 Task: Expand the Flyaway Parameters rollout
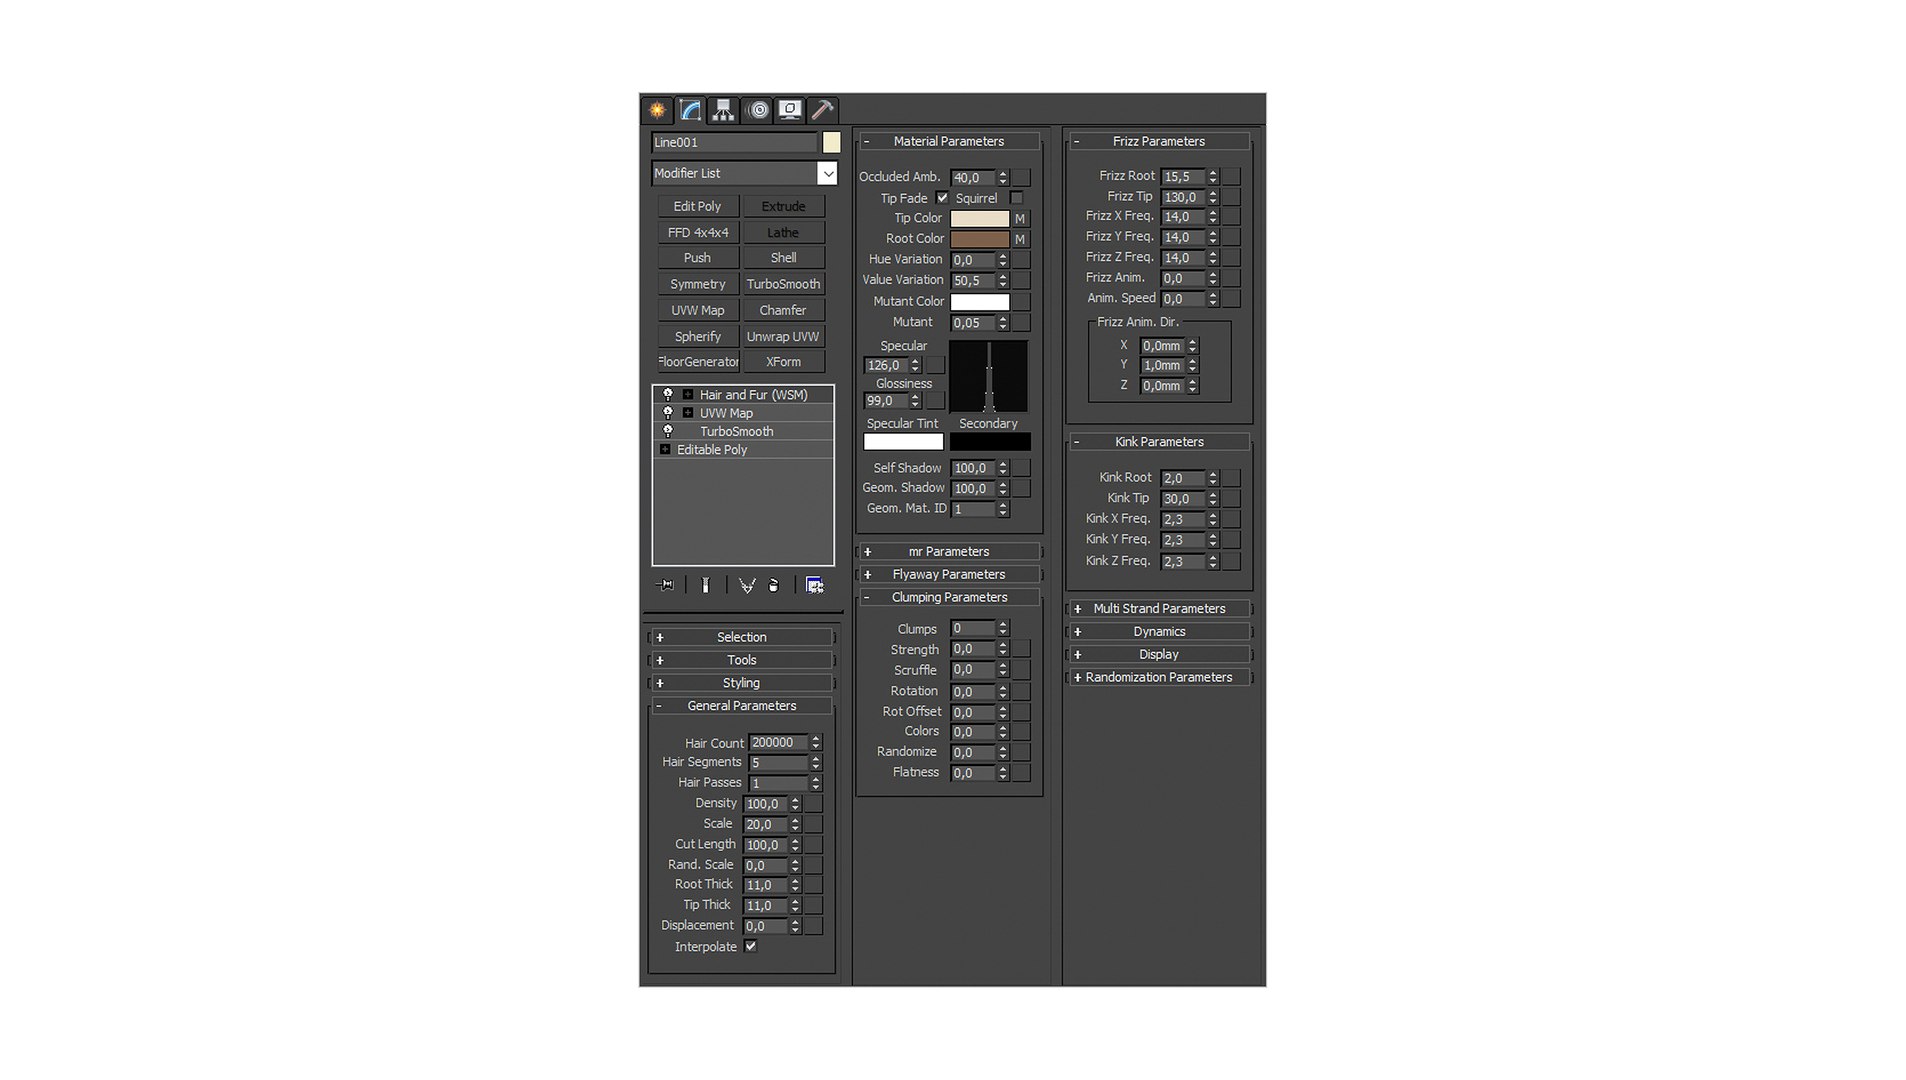pos(949,575)
